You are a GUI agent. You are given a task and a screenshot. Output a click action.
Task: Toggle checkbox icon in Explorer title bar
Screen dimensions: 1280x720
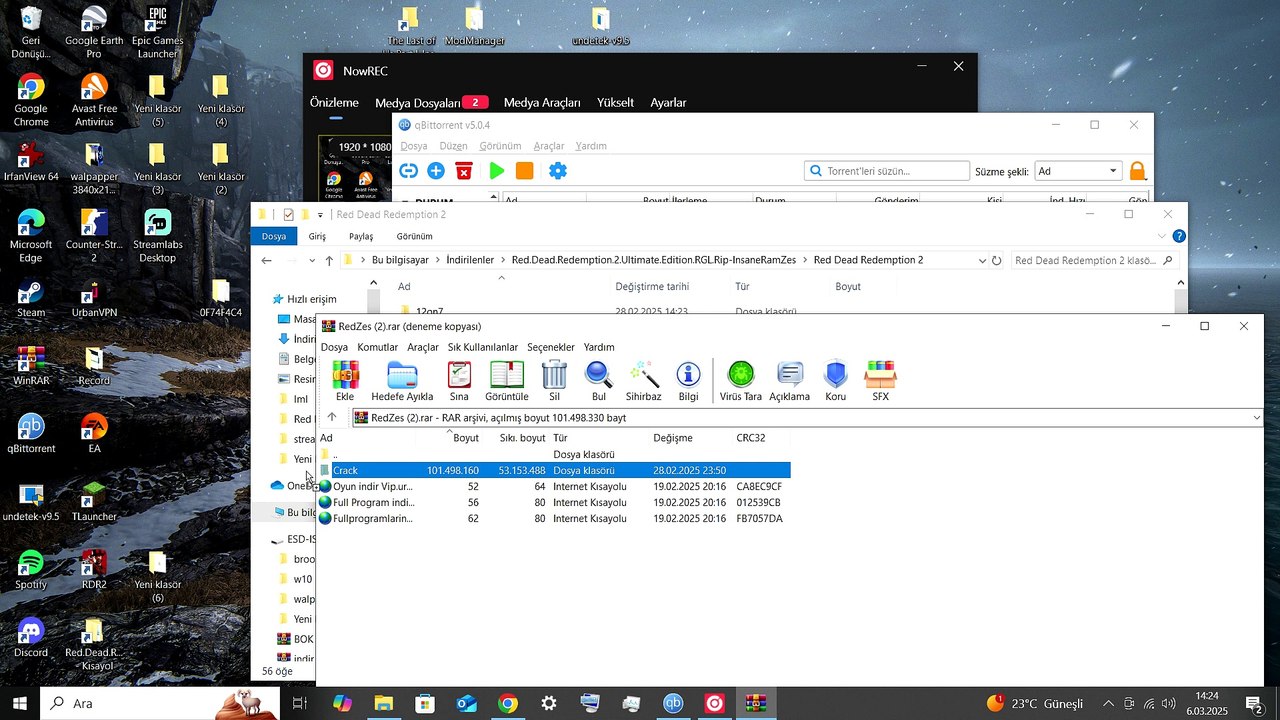click(x=289, y=215)
